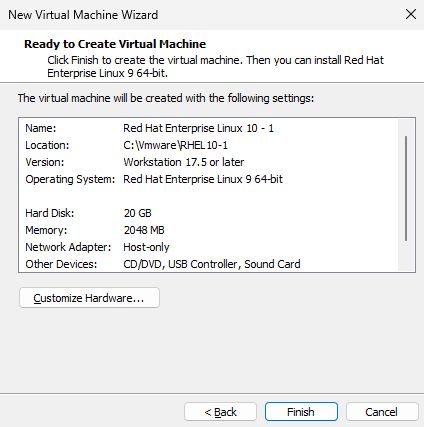Click the 'Click Finish to create' description text
Screen dimensions: 424x427
(x=215, y=66)
